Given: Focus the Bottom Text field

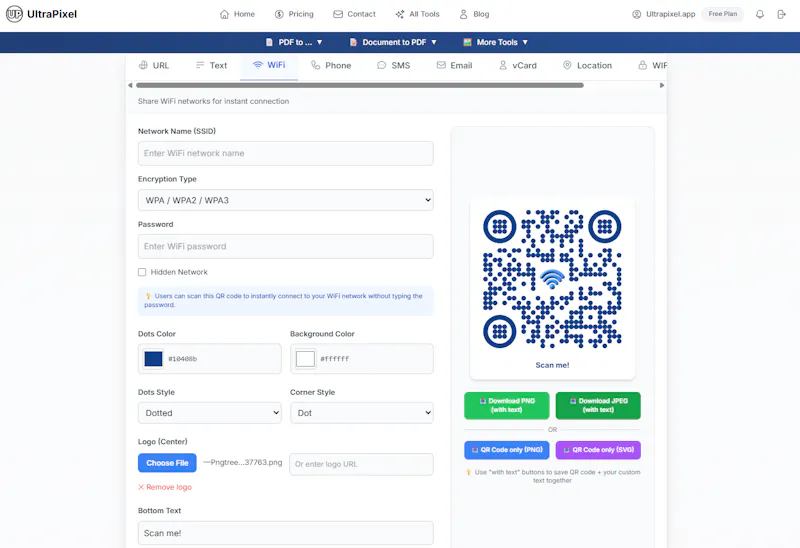Looking at the screenshot, I should click(x=286, y=533).
